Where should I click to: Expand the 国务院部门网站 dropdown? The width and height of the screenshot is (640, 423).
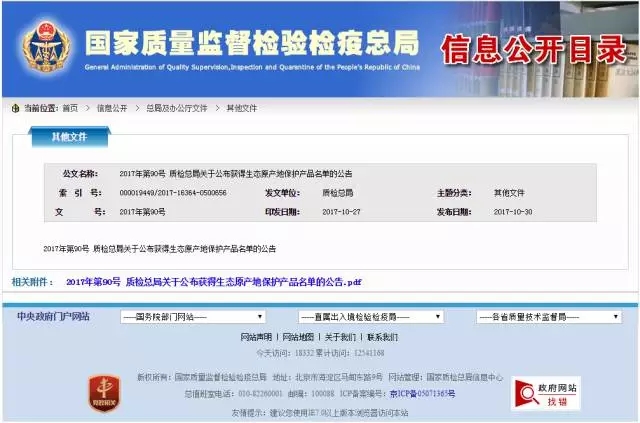[x=193, y=317]
